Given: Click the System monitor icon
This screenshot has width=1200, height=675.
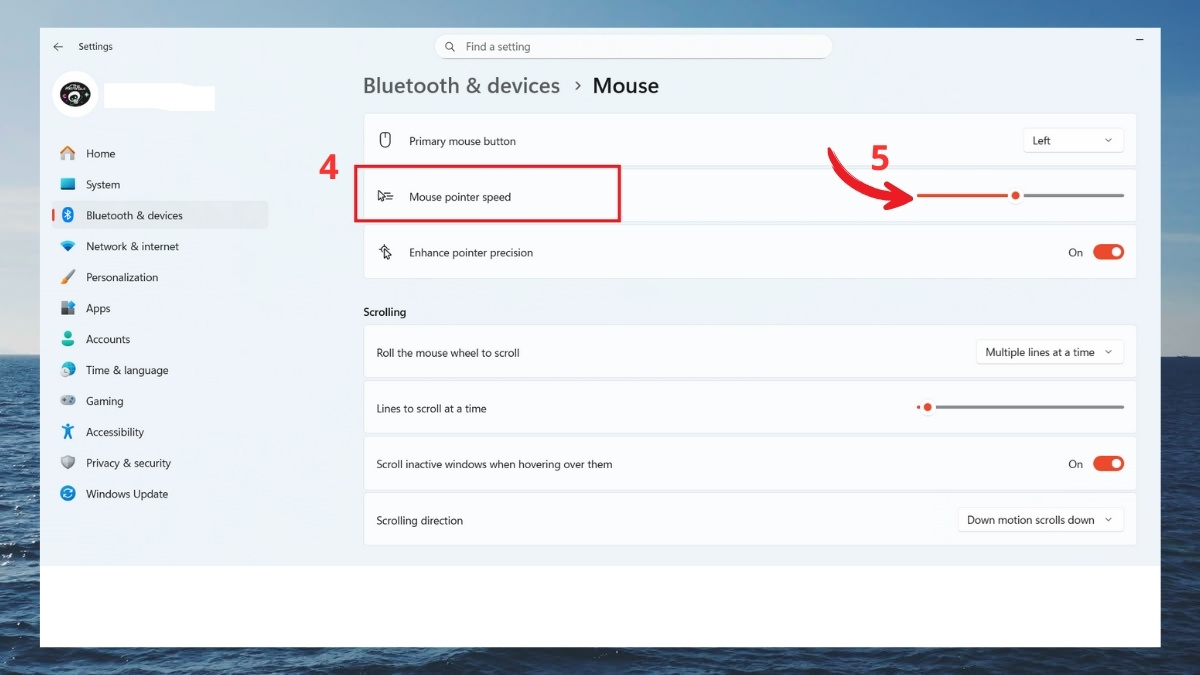Looking at the screenshot, I should click(x=68, y=184).
